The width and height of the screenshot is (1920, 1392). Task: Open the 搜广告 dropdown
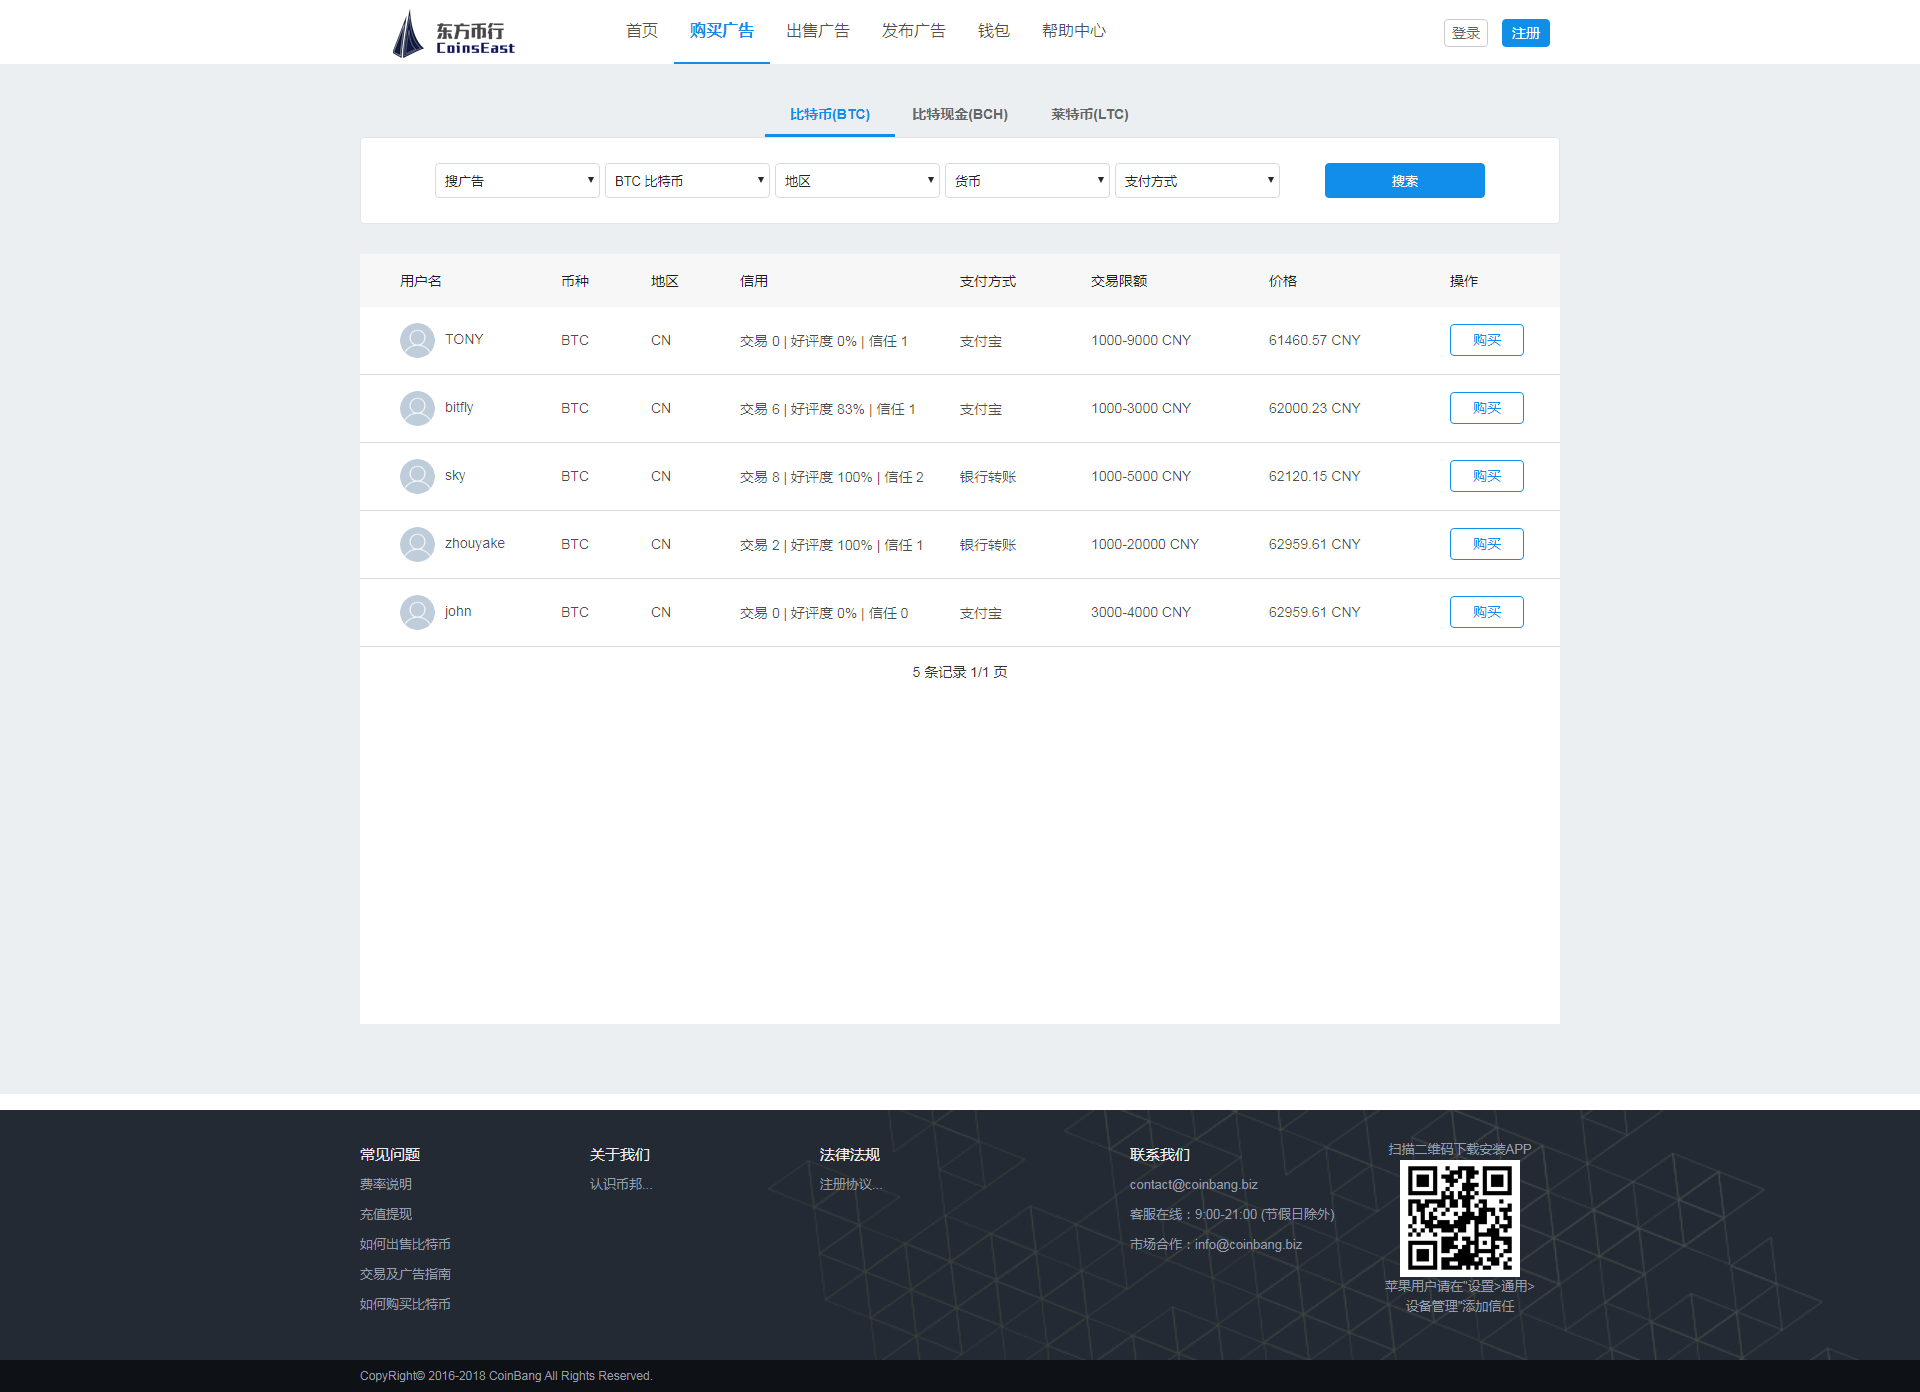[517, 181]
